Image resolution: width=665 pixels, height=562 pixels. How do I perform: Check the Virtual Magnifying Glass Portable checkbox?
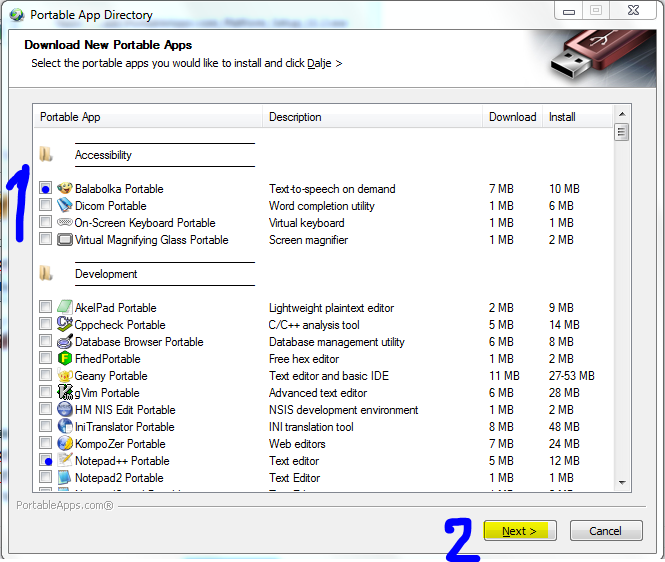(x=45, y=239)
